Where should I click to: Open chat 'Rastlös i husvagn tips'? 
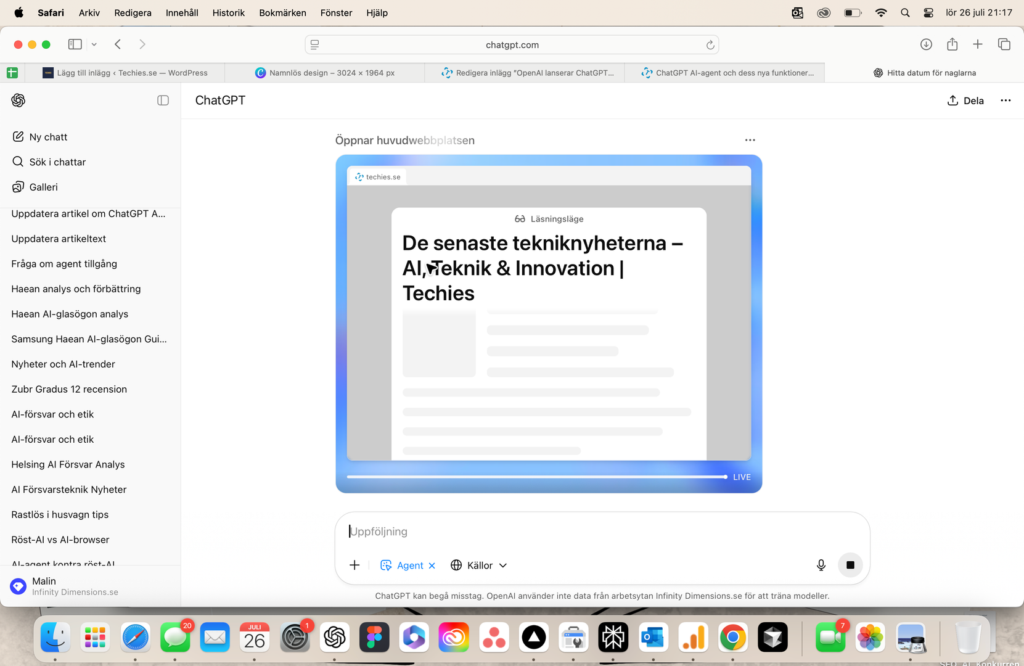click(x=60, y=515)
